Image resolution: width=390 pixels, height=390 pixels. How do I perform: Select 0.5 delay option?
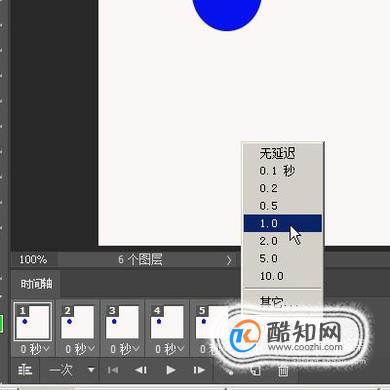click(x=283, y=206)
